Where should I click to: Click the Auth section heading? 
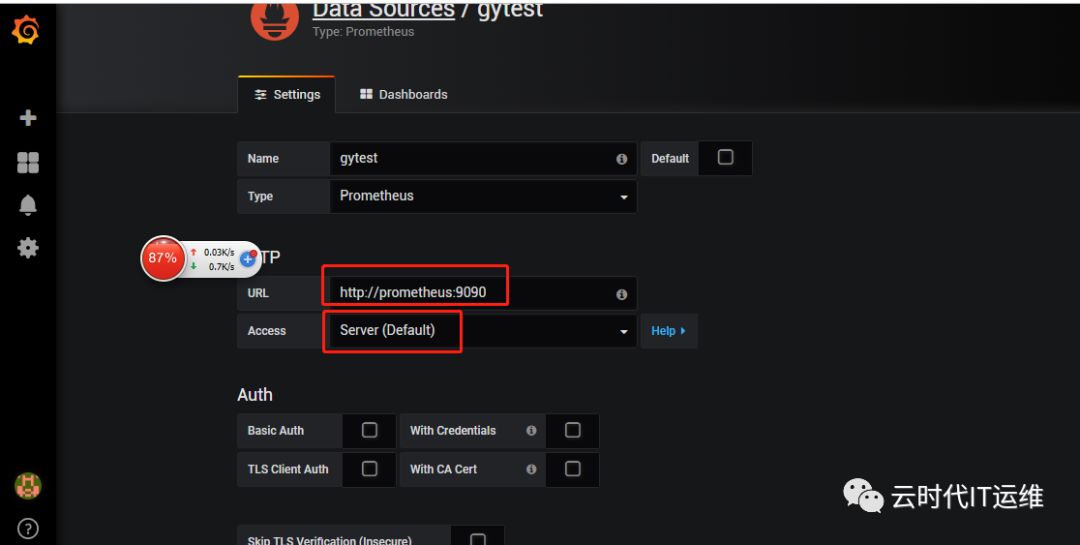click(x=255, y=395)
